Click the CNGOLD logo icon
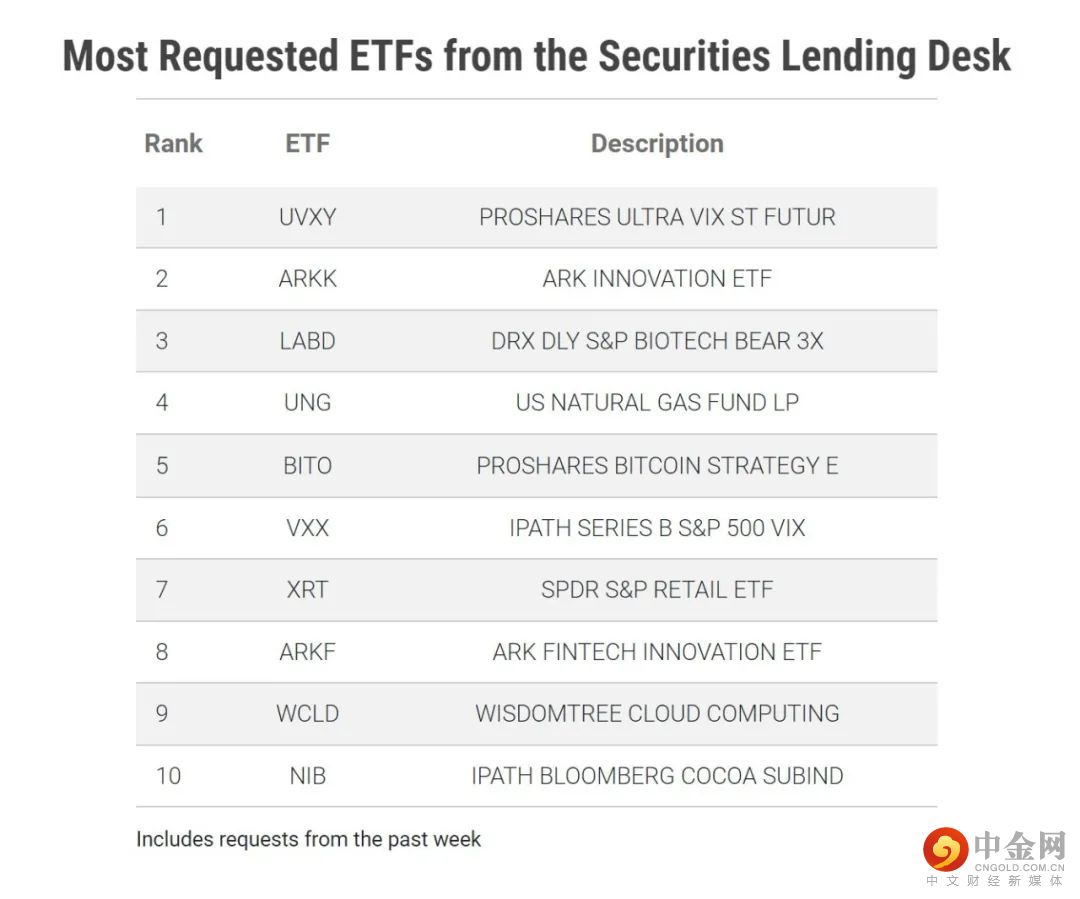 click(944, 850)
